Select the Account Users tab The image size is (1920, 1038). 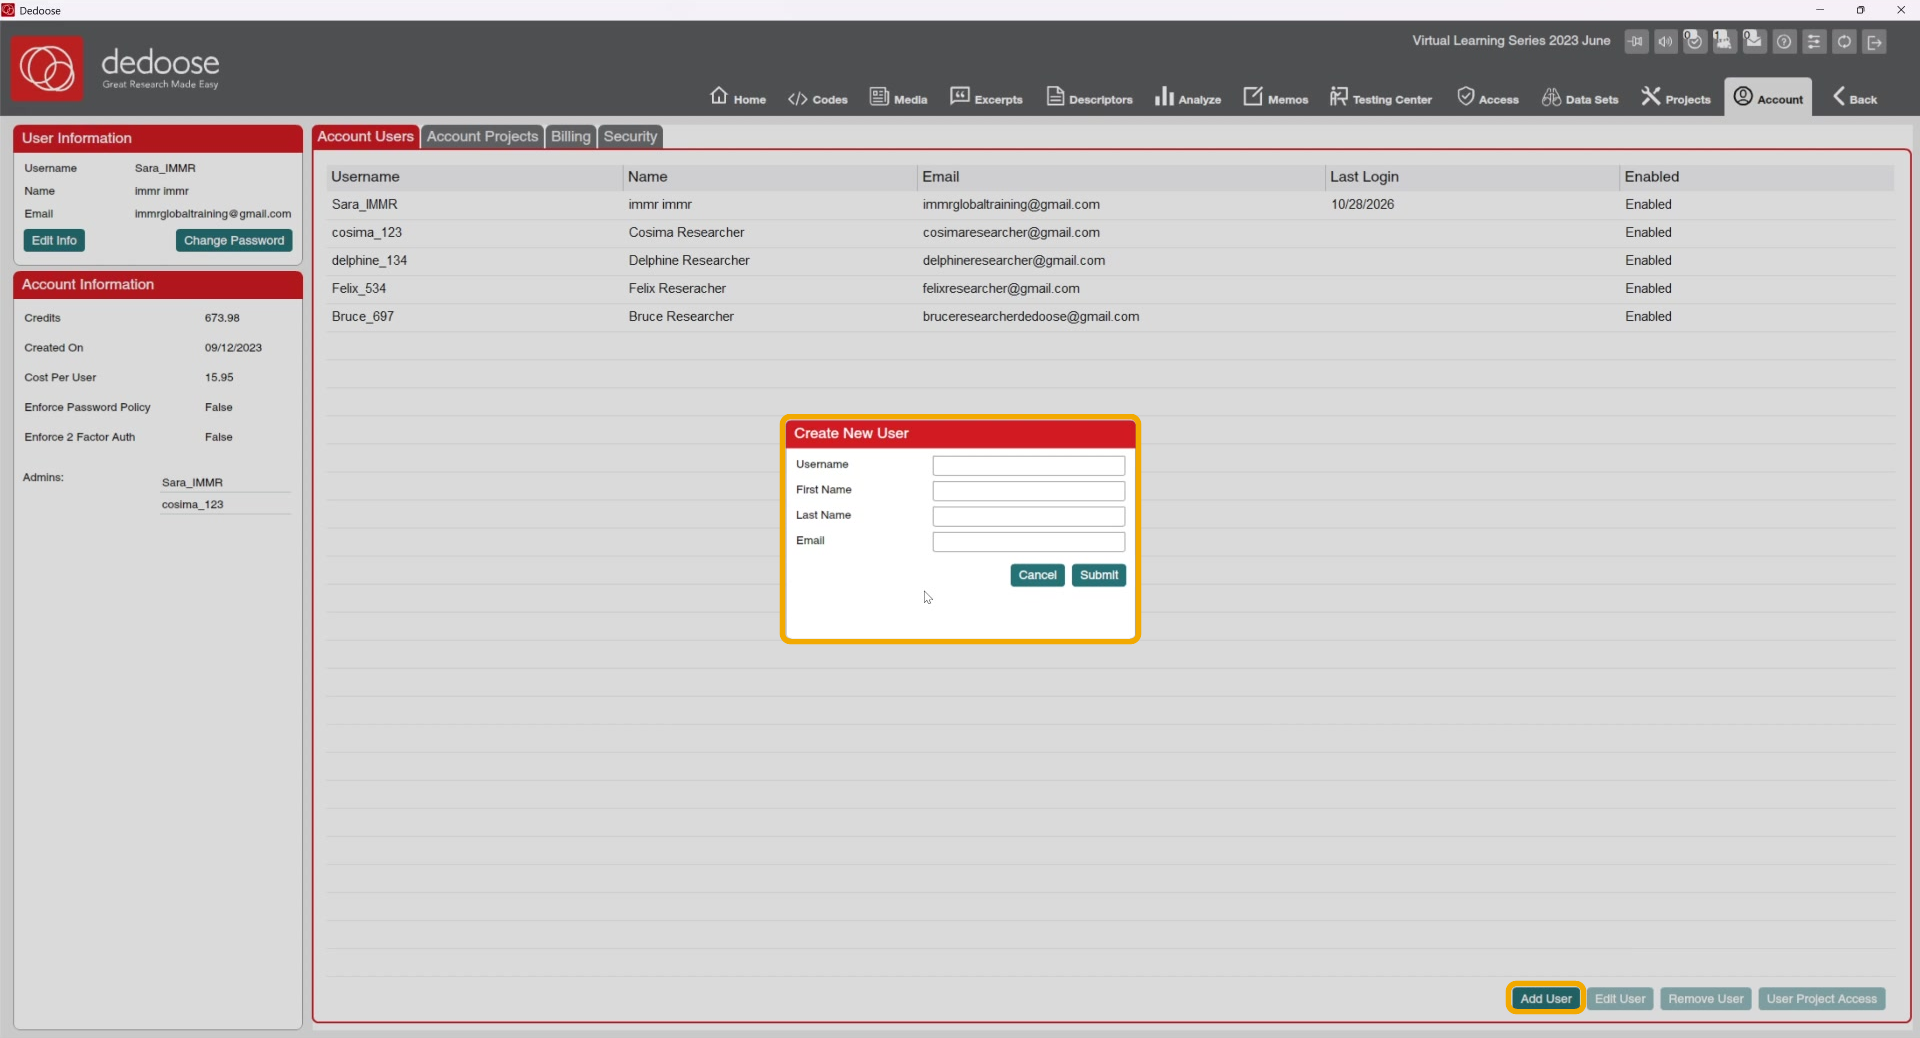pyautogui.click(x=366, y=137)
